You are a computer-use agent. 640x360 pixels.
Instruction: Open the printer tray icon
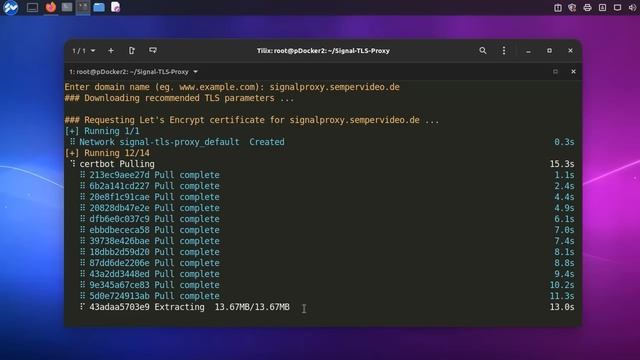(x=587, y=7)
